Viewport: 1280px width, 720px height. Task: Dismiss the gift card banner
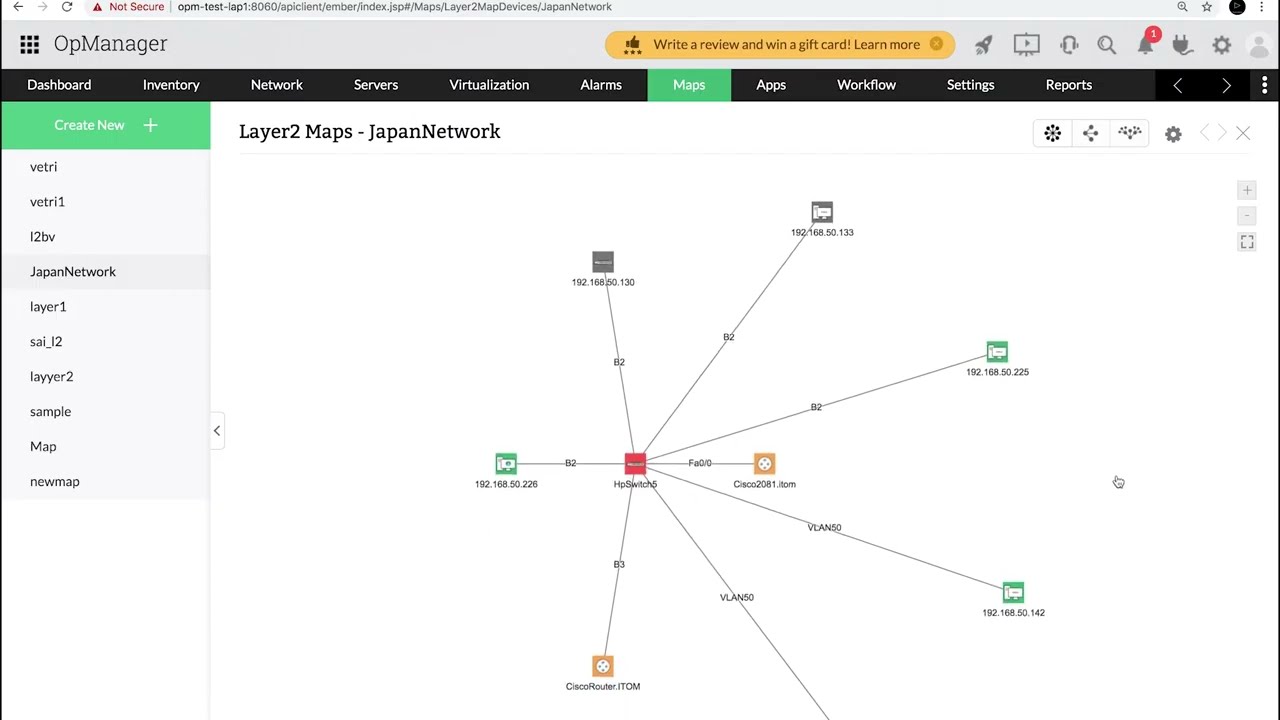point(936,44)
